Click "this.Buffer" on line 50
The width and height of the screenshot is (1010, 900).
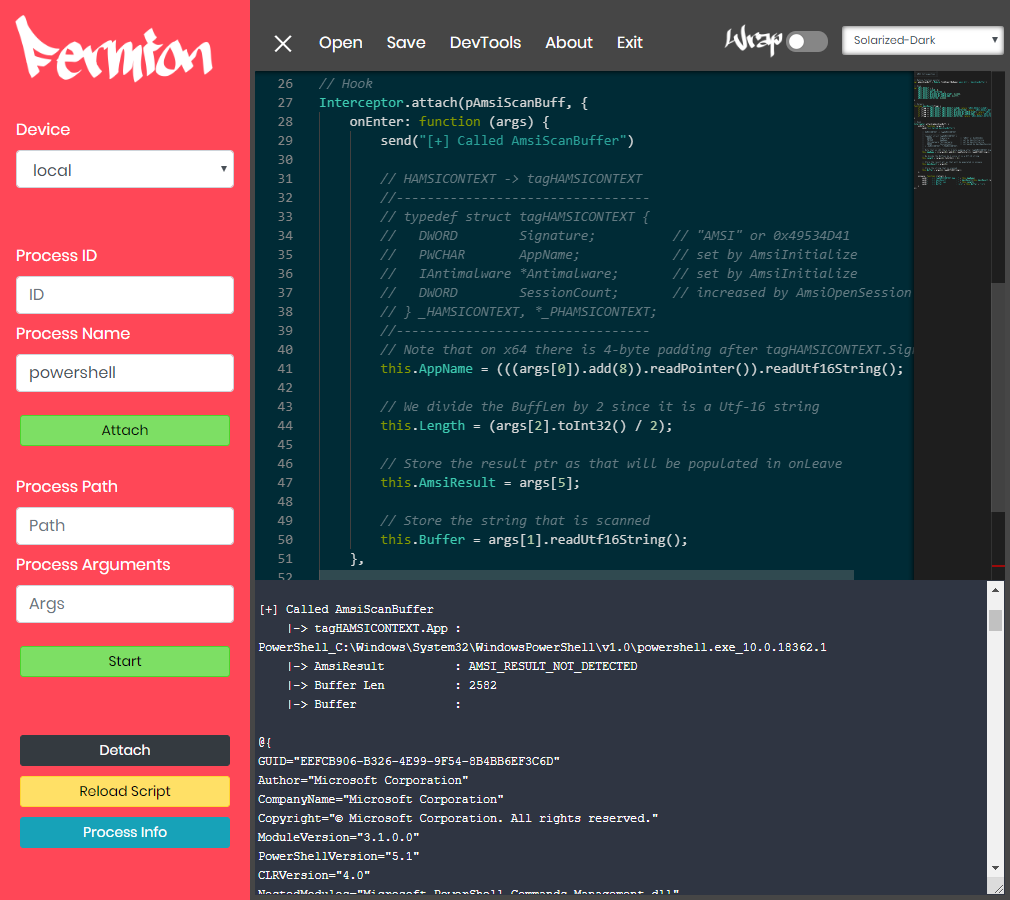click(x=423, y=540)
